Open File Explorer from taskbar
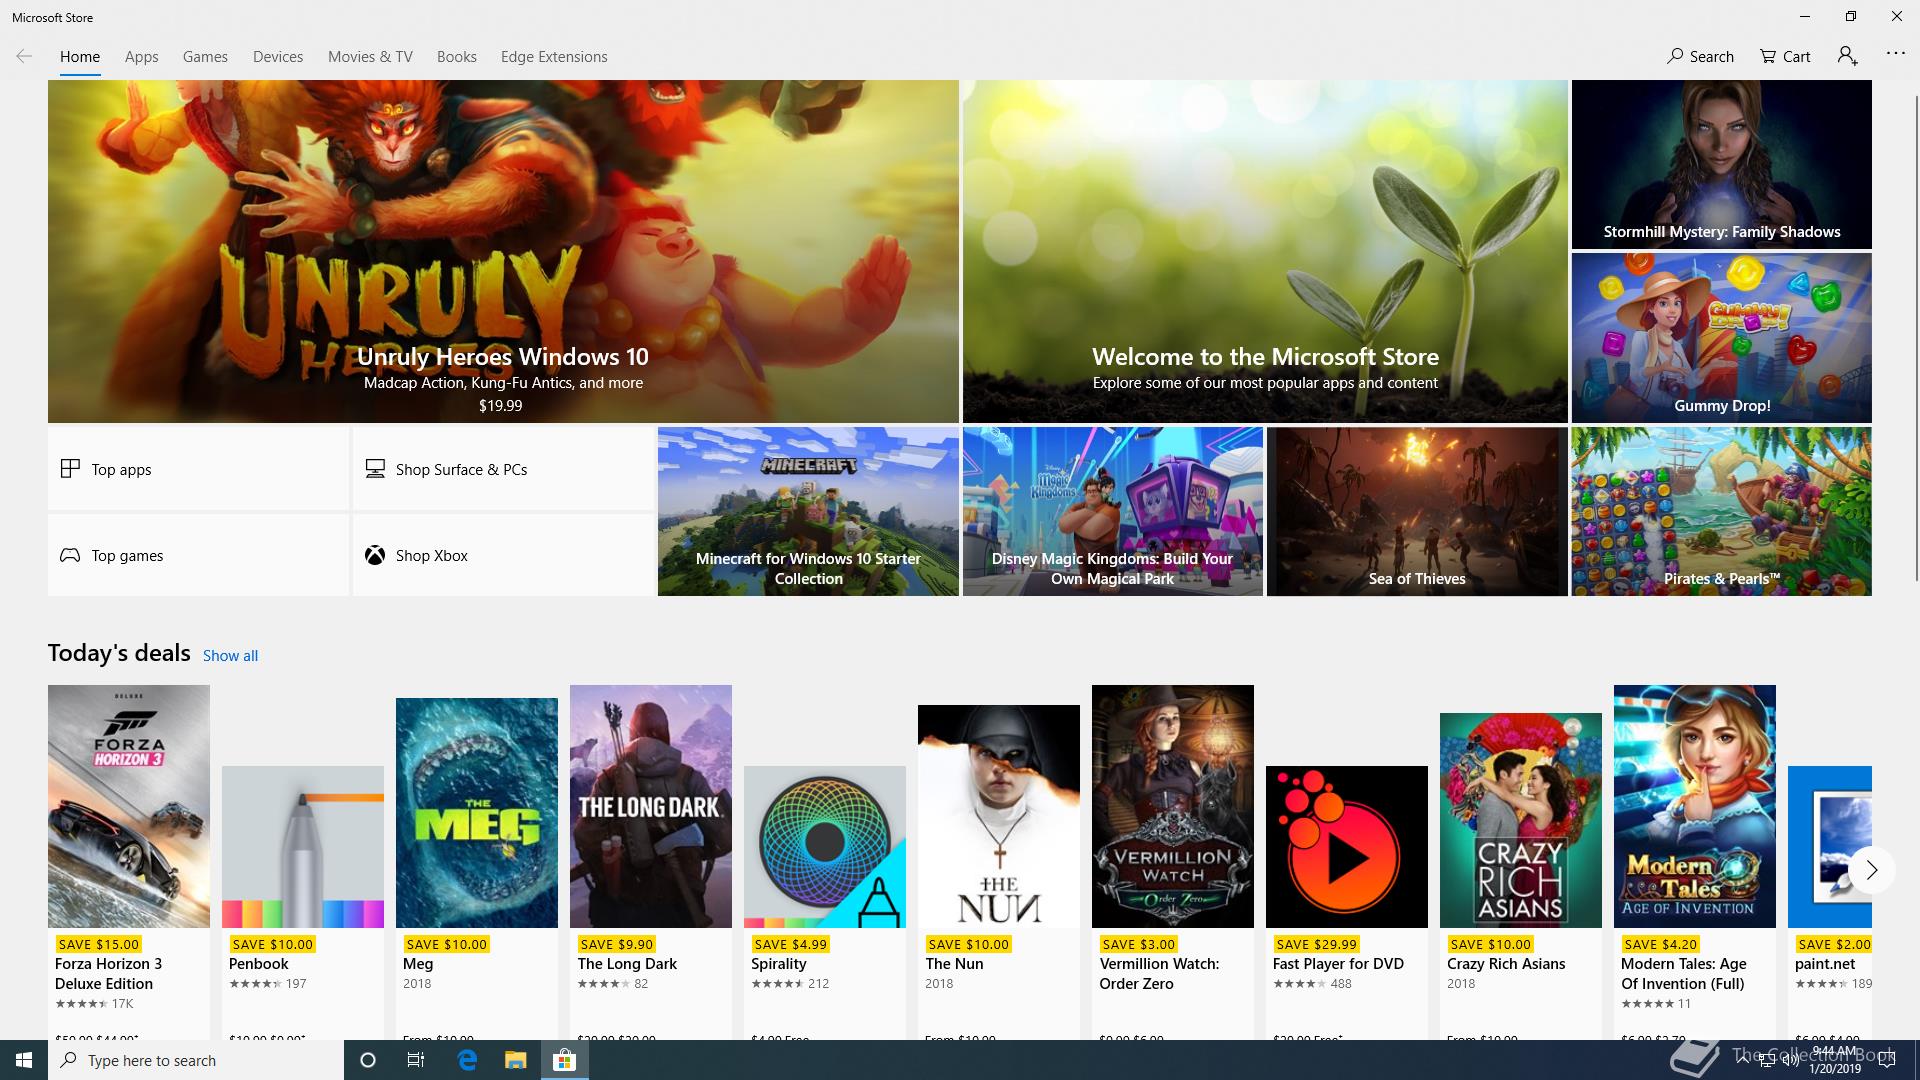The image size is (1920, 1080). (515, 1060)
